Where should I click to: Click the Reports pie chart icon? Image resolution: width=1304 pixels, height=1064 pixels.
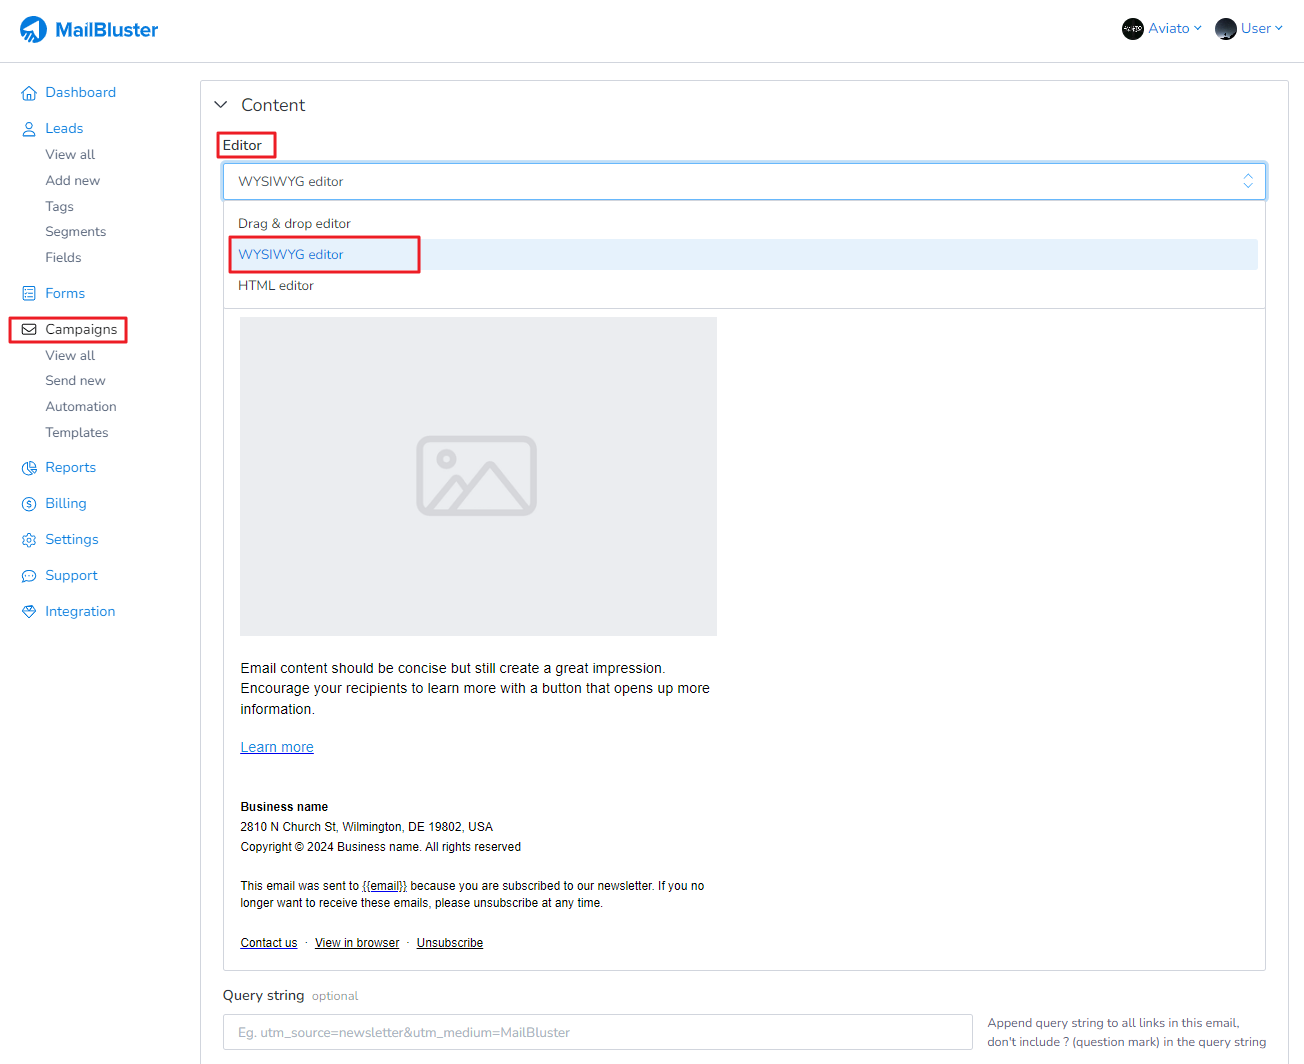tap(29, 468)
